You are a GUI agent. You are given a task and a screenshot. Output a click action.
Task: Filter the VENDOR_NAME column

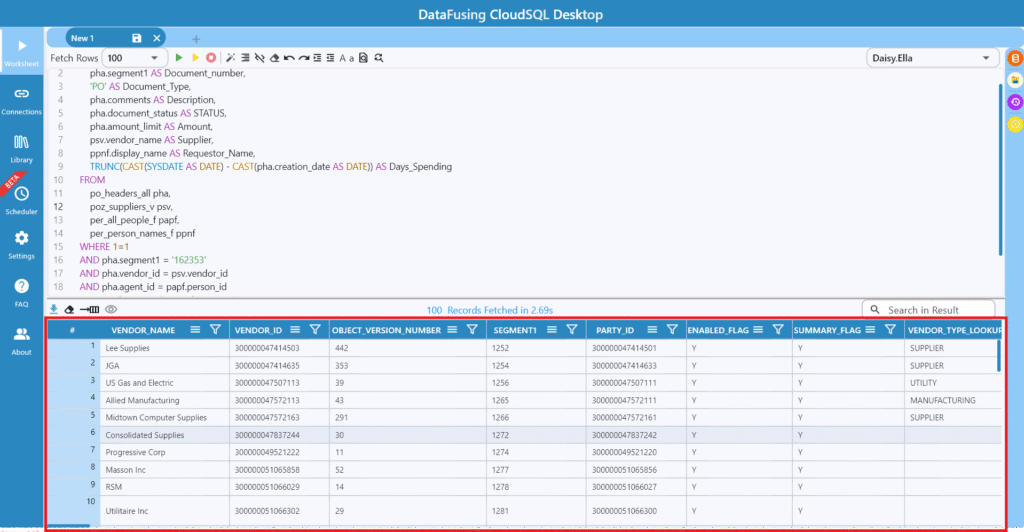click(215, 330)
